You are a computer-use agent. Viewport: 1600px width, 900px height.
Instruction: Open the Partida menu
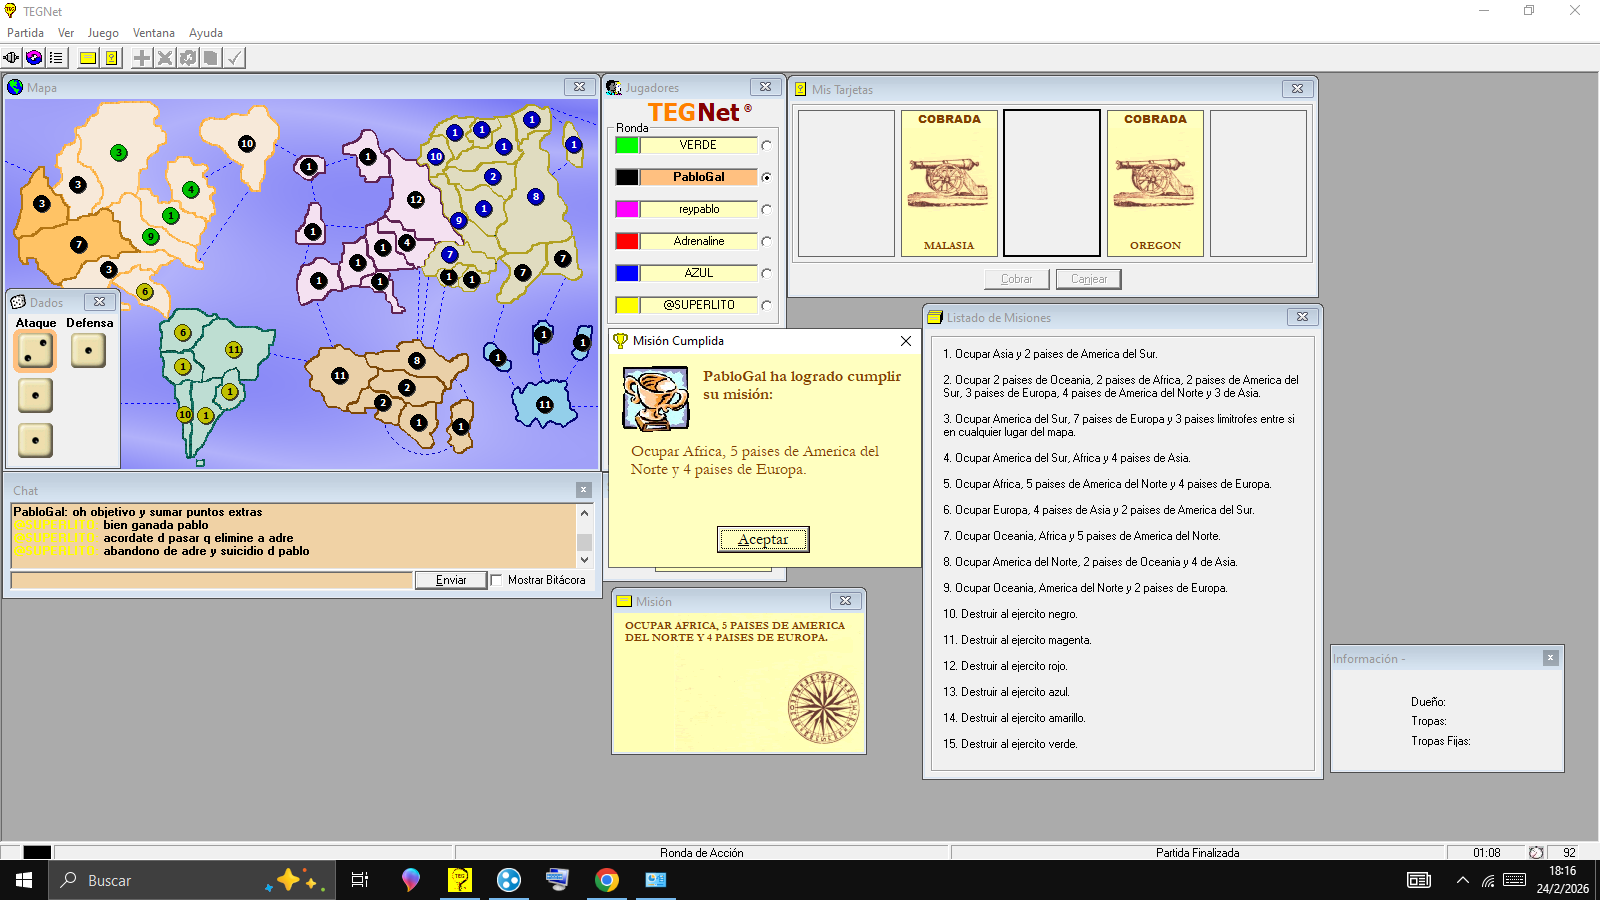click(25, 33)
